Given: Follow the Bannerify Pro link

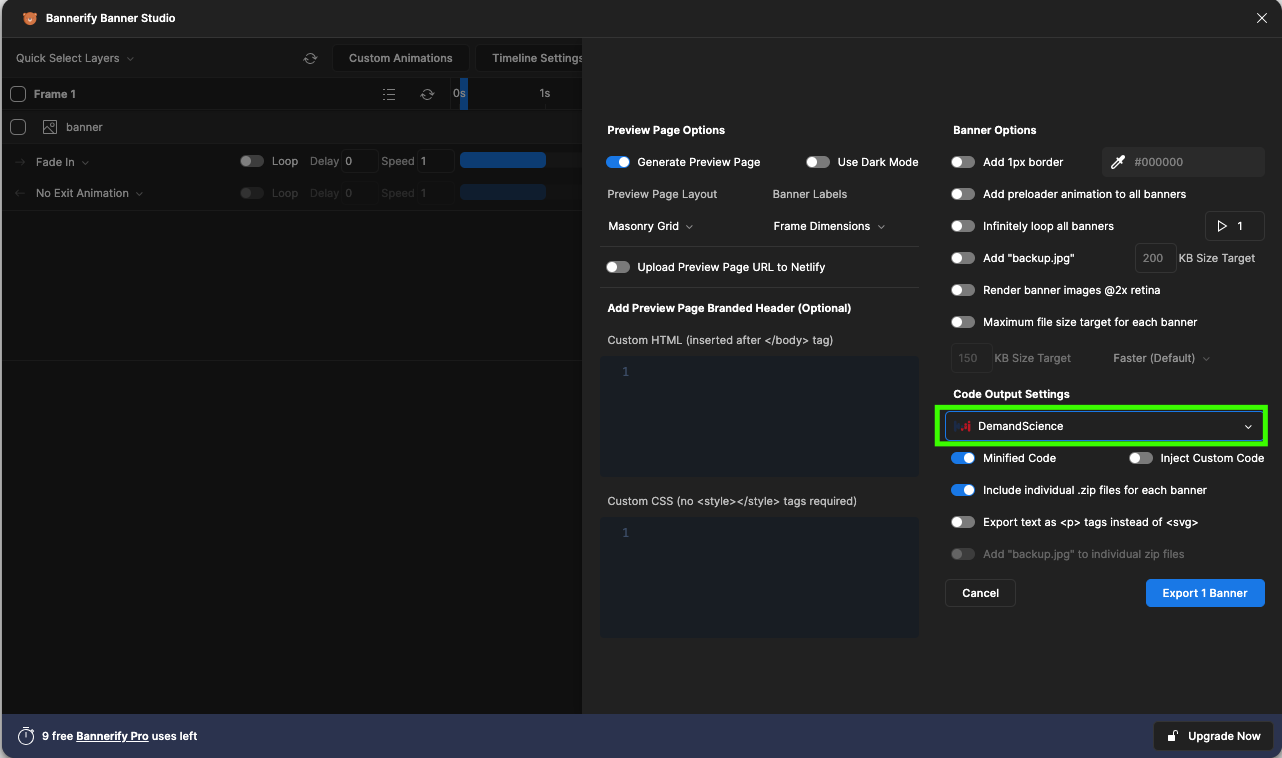Looking at the screenshot, I should (x=112, y=736).
